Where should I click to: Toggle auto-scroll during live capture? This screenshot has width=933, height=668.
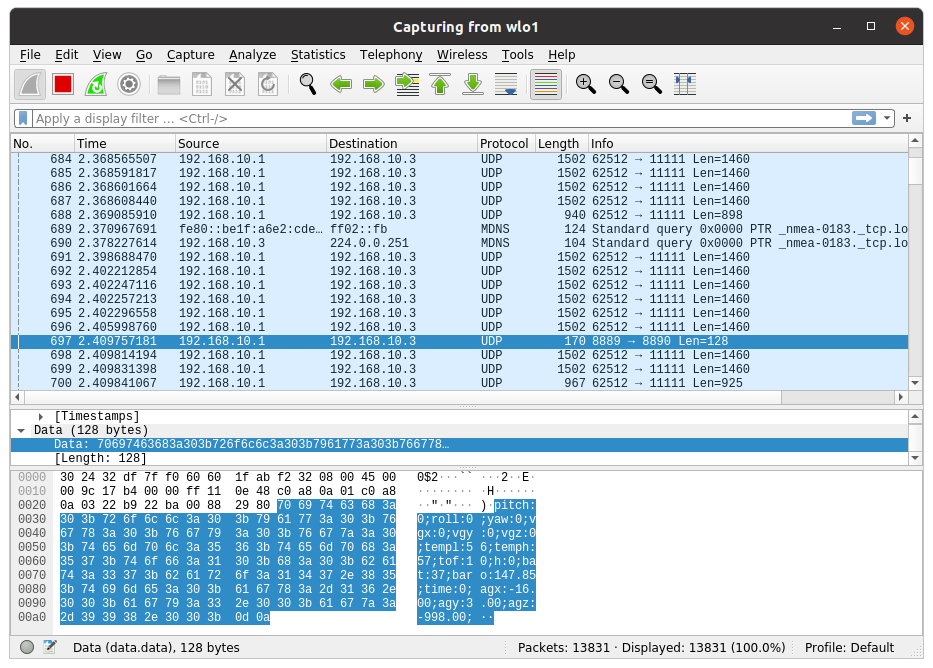pos(507,84)
